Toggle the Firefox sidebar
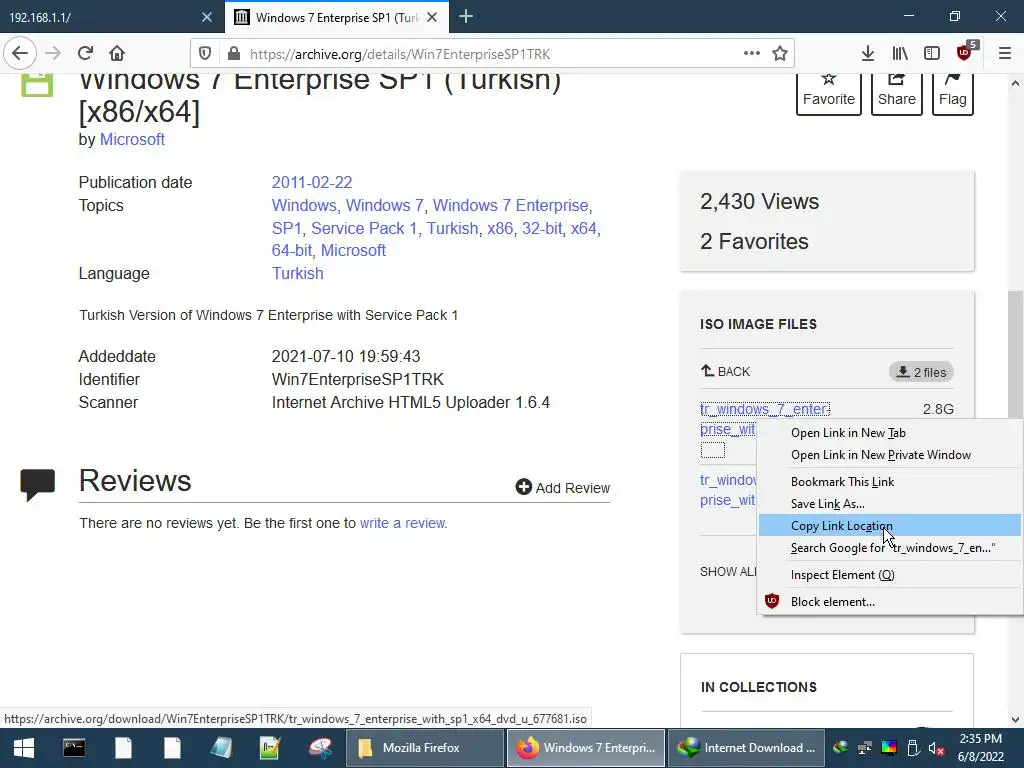This screenshot has width=1024, height=768. pyautogui.click(x=932, y=54)
